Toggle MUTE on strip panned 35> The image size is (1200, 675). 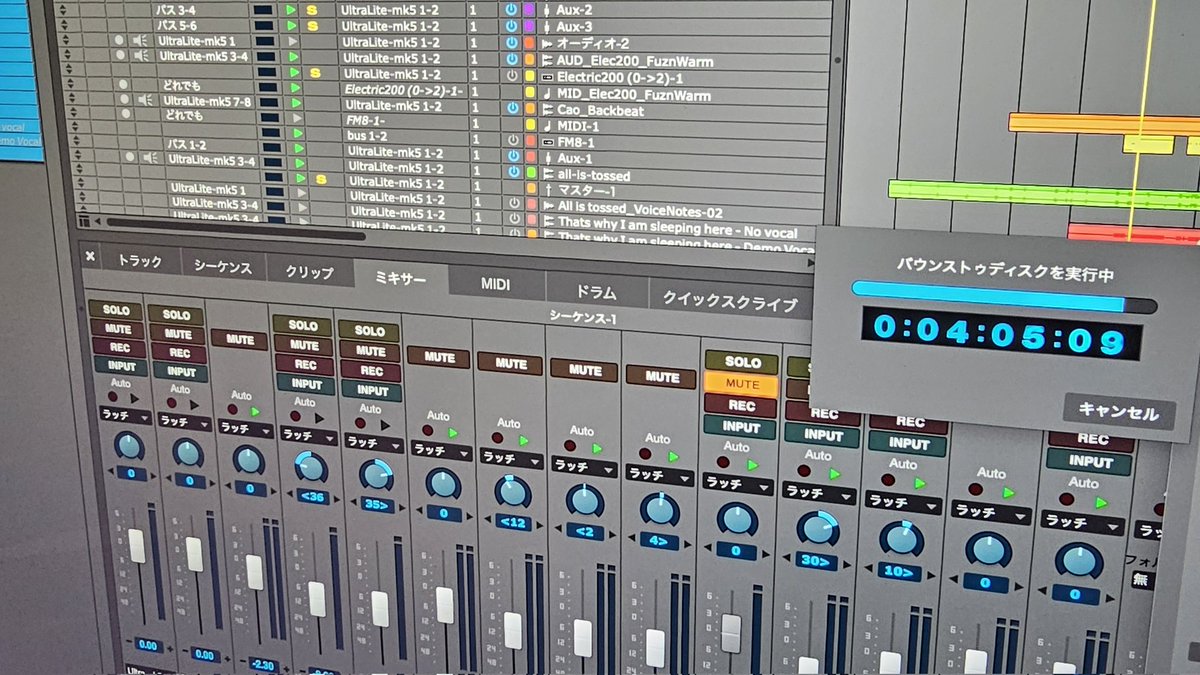click(370, 351)
